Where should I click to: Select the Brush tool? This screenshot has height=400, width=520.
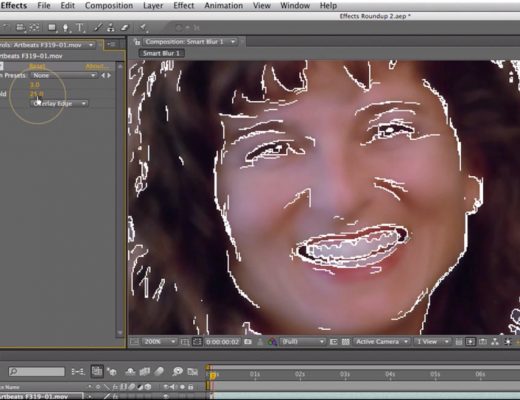pyautogui.click(x=97, y=28)
